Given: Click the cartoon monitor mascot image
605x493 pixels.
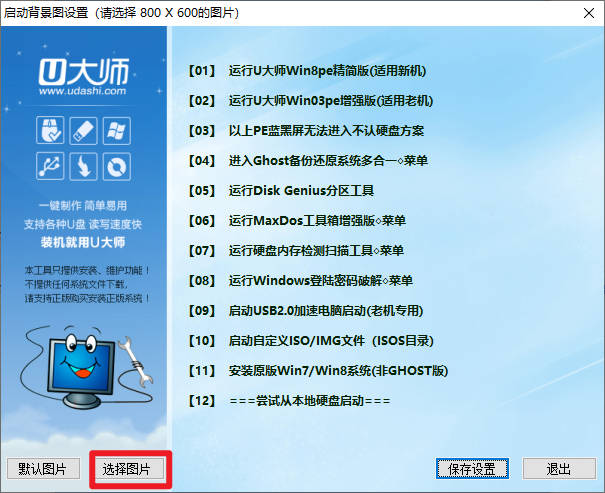Looking at the screenshot, I should 88,369.
